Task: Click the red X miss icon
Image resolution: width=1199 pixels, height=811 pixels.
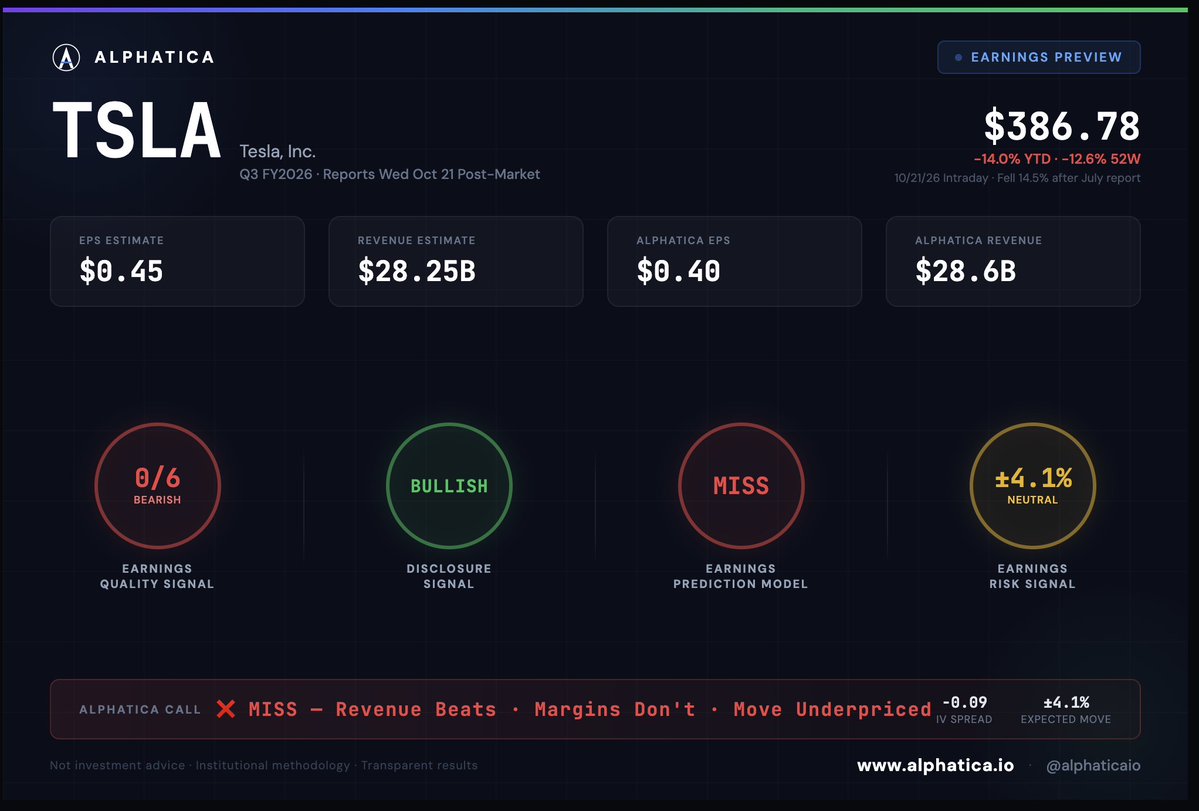Action: click(x=226, y=709)
